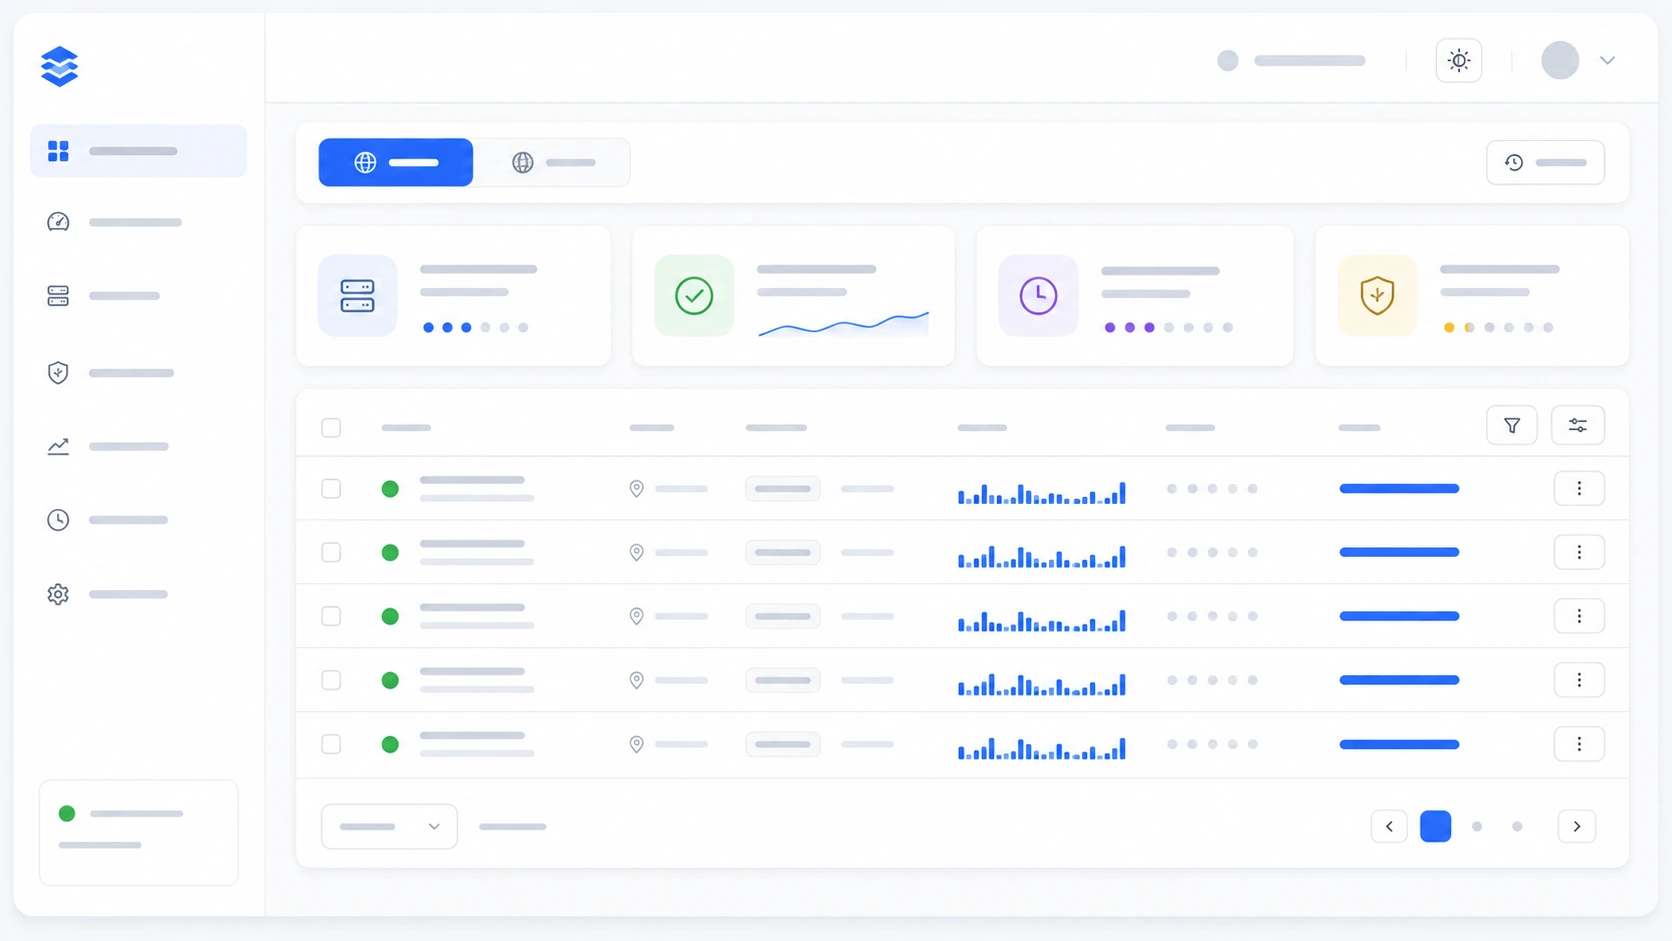
Task: Click the location pin in the first row
Action: [636, 489]
